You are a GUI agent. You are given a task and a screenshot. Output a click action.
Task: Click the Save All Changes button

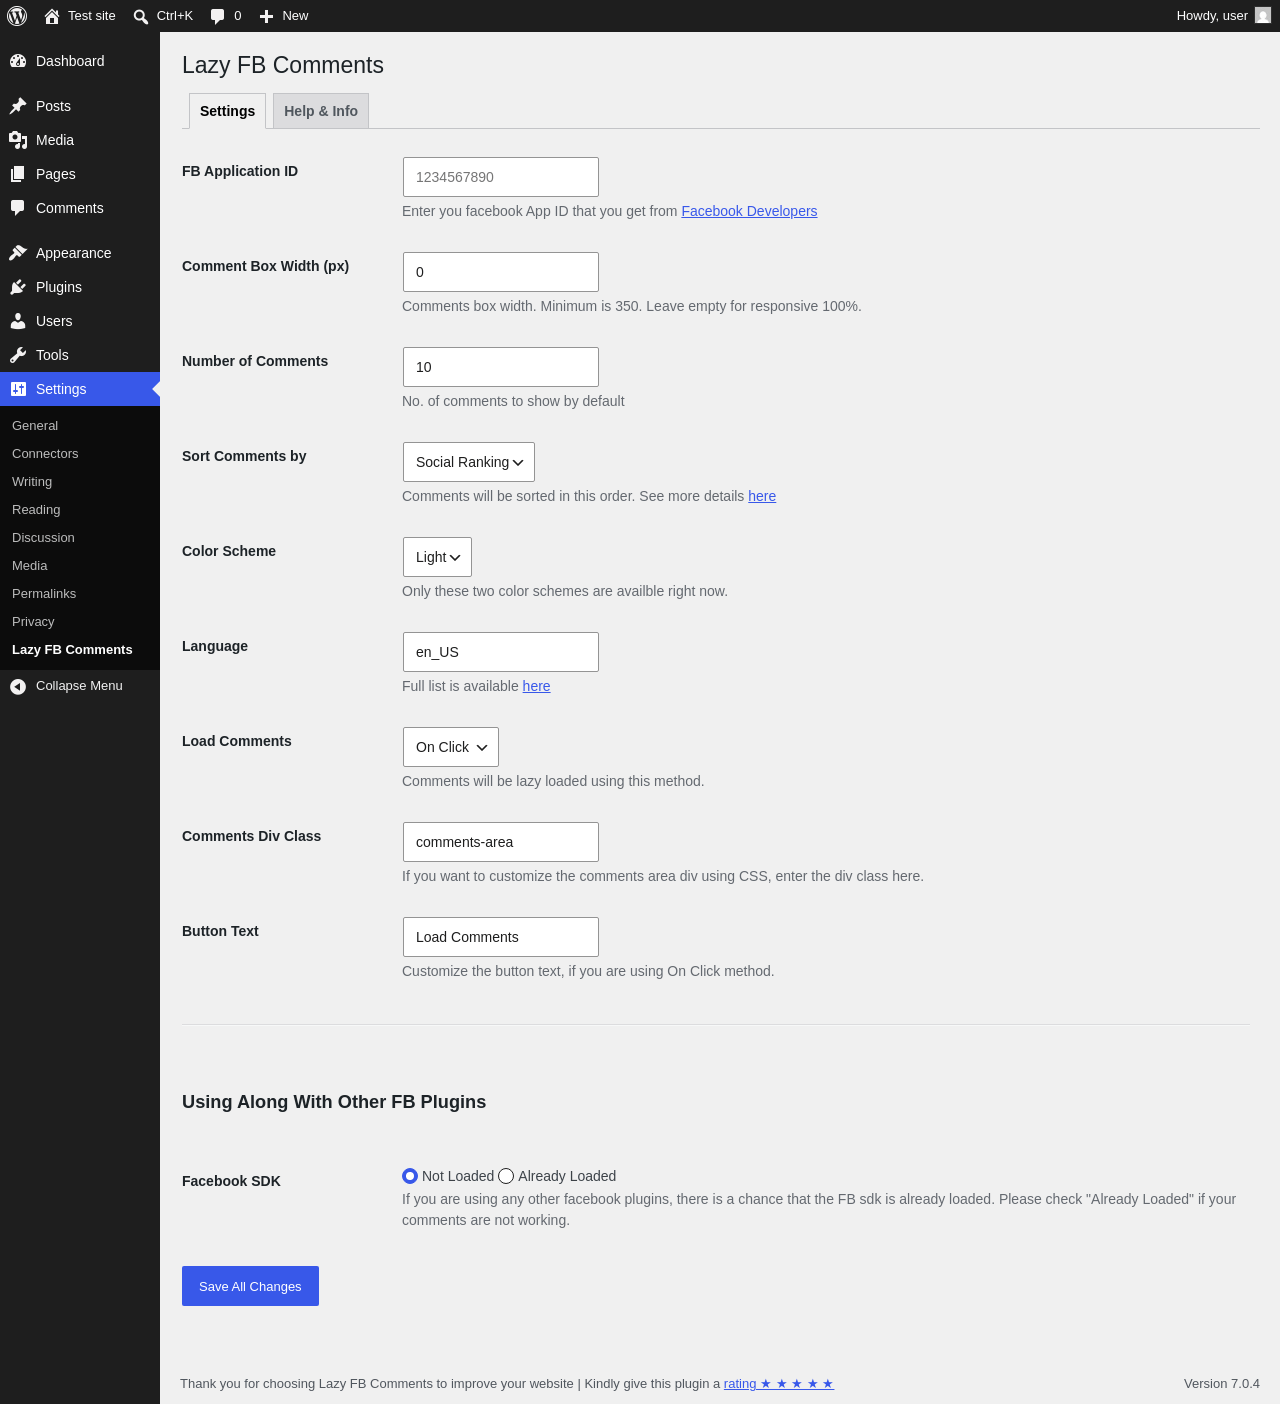250,1286
